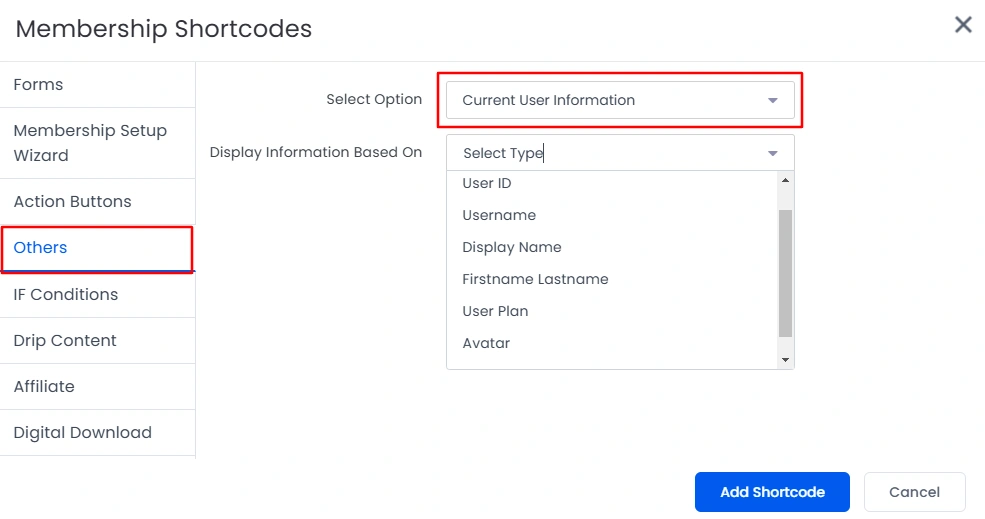Collapse the Select Type dropdown arrow

773,153
